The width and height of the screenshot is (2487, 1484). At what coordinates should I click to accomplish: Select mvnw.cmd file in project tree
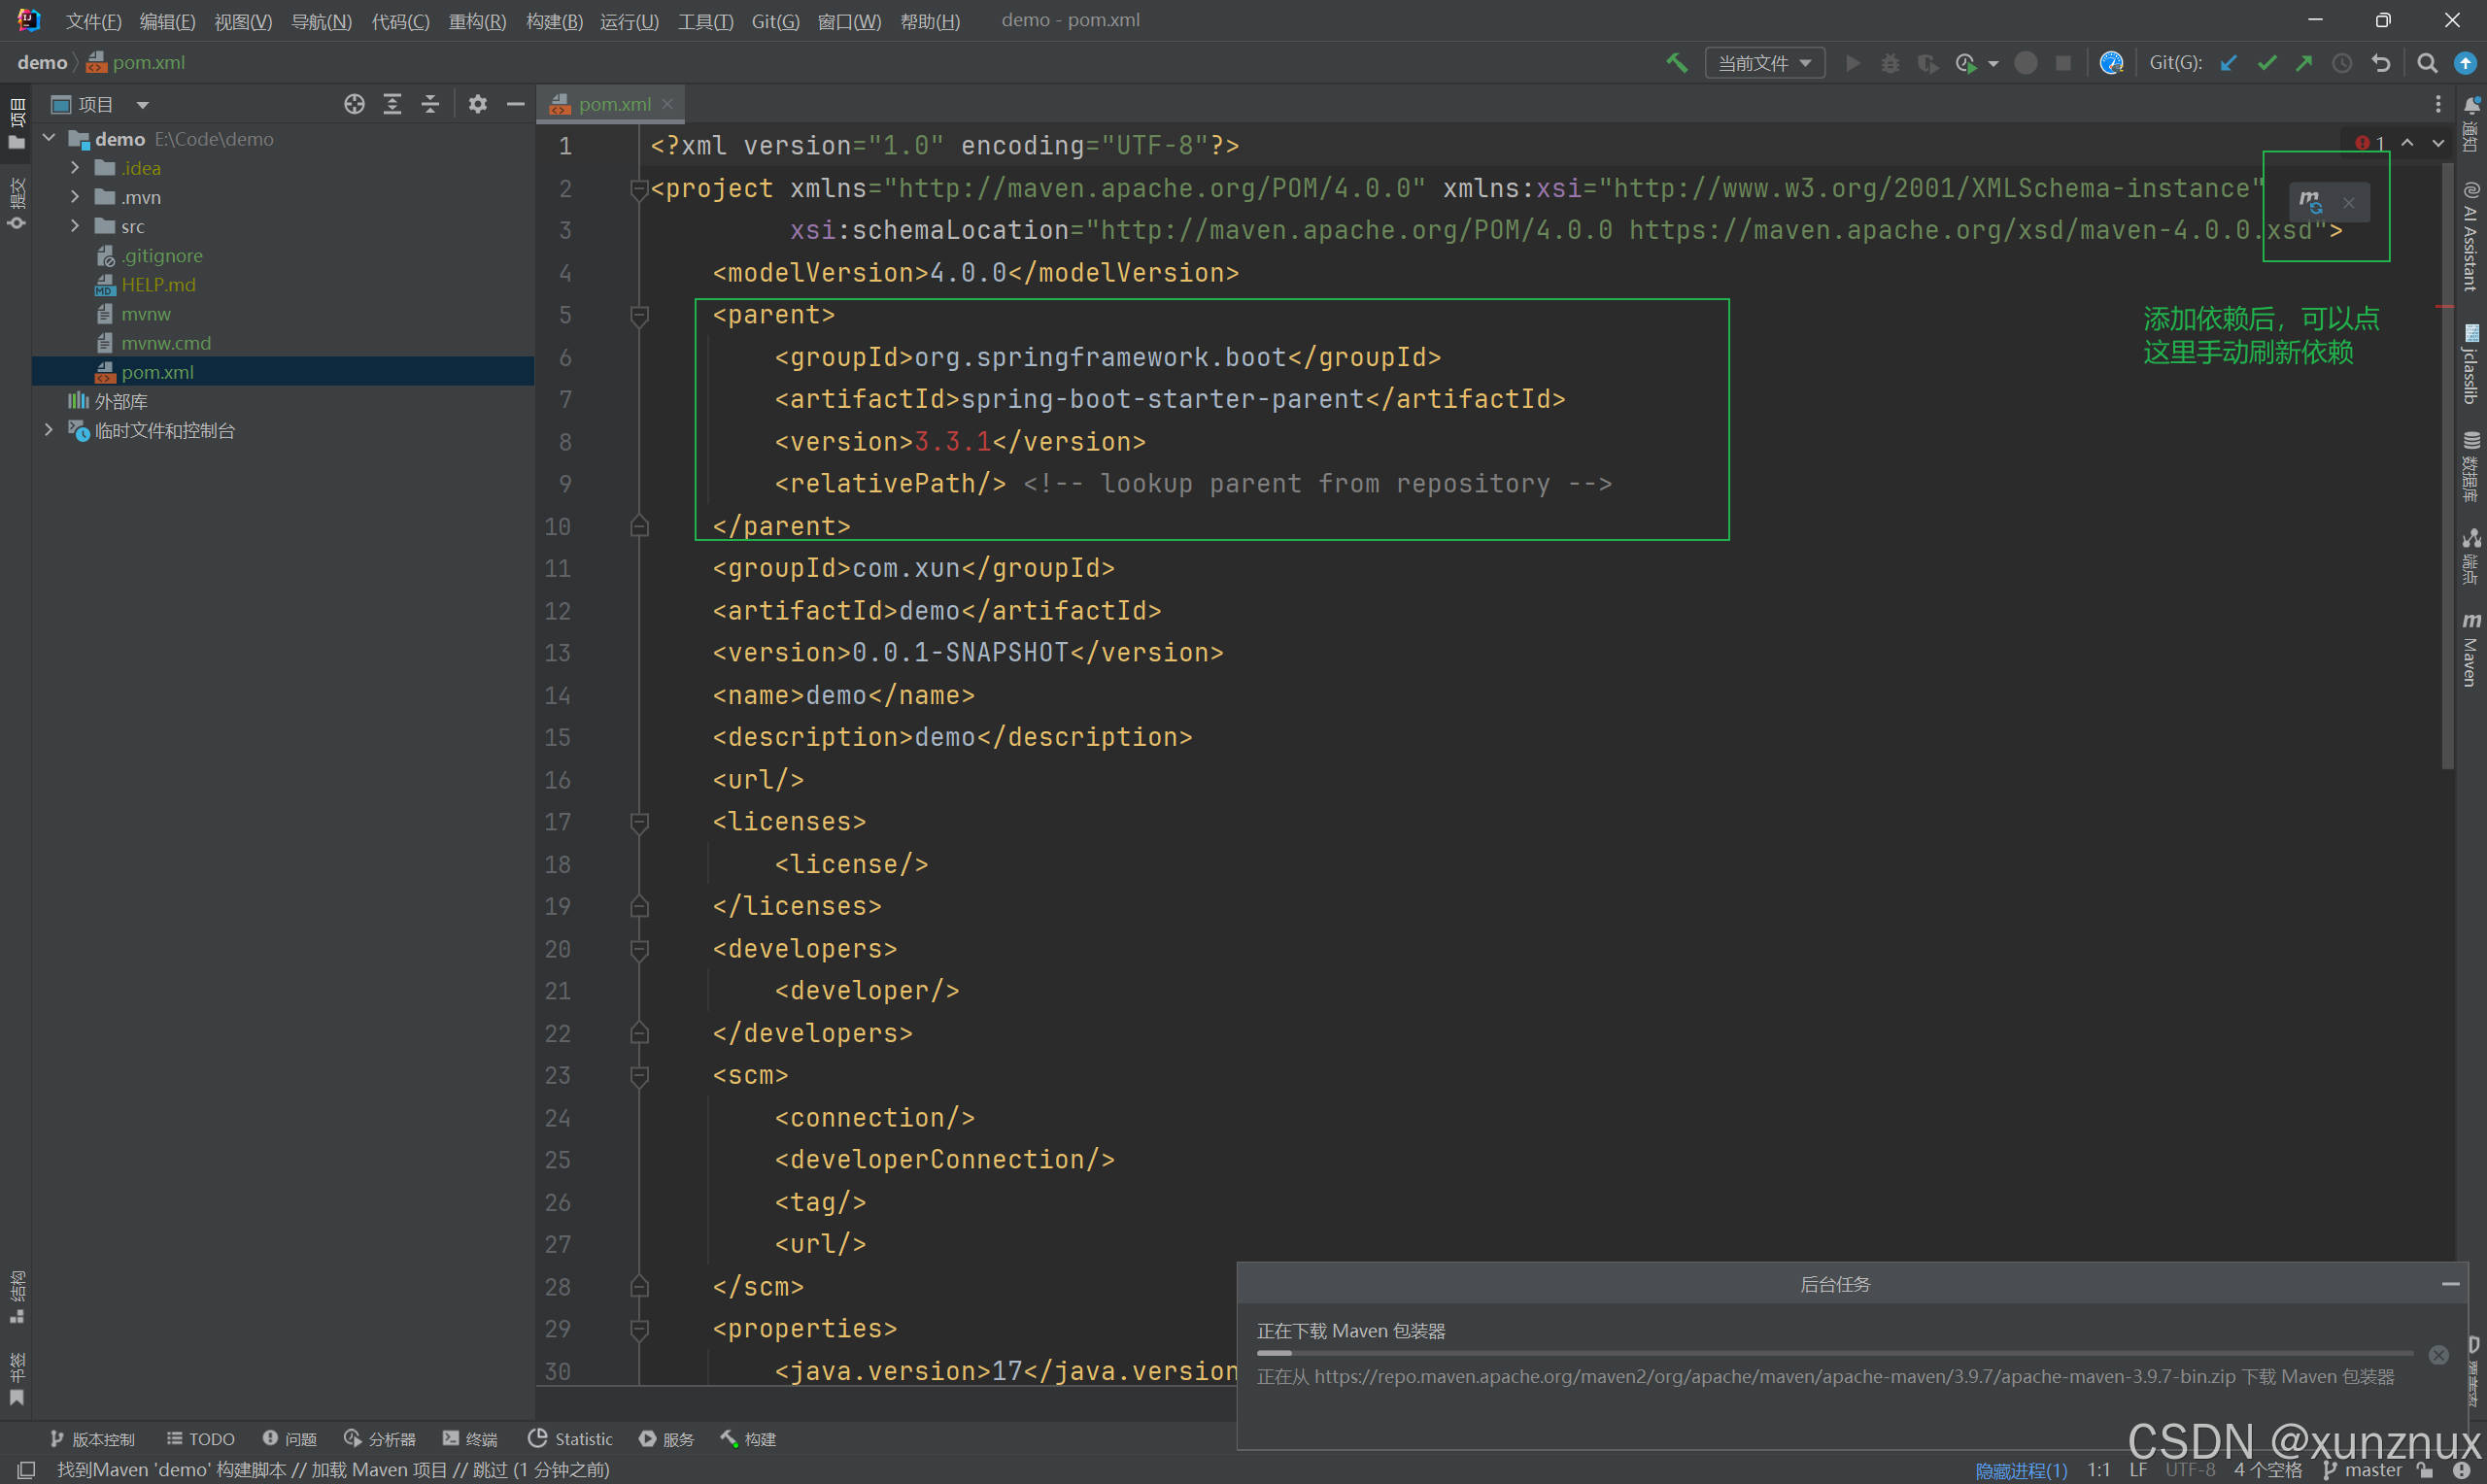point(165,342)
